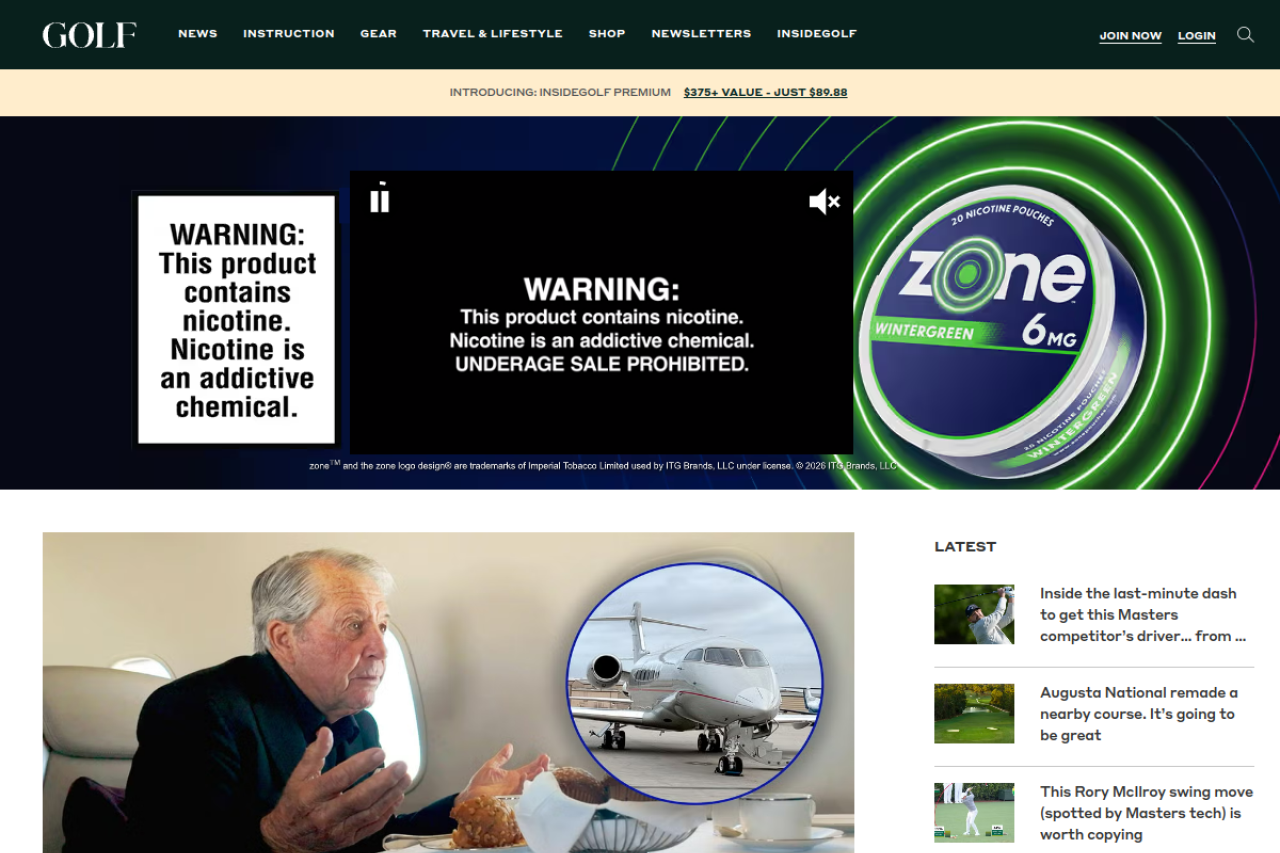Unmute the ad video speaker icon

824,202
